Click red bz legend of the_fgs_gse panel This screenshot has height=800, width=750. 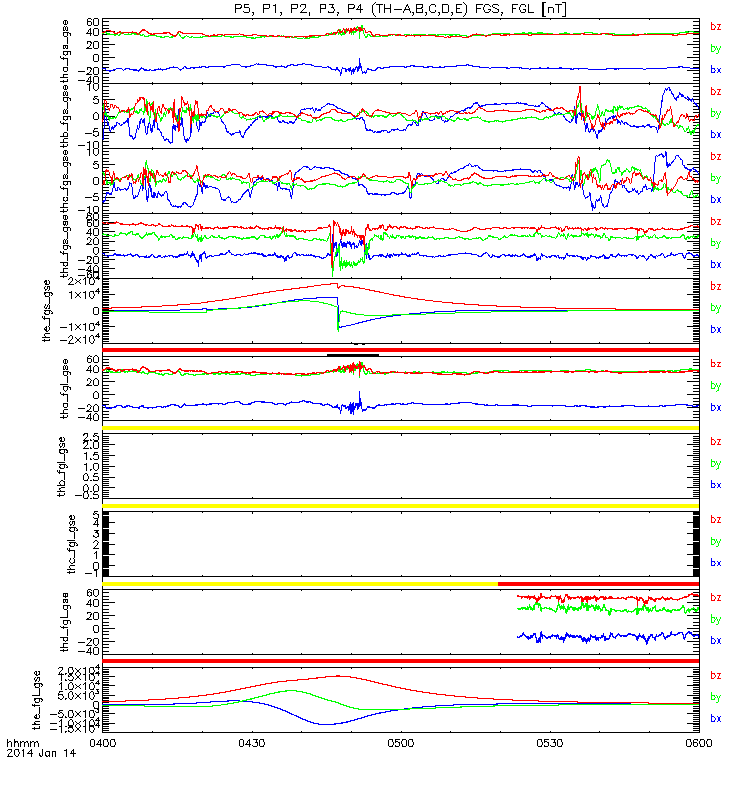[716, 286]
